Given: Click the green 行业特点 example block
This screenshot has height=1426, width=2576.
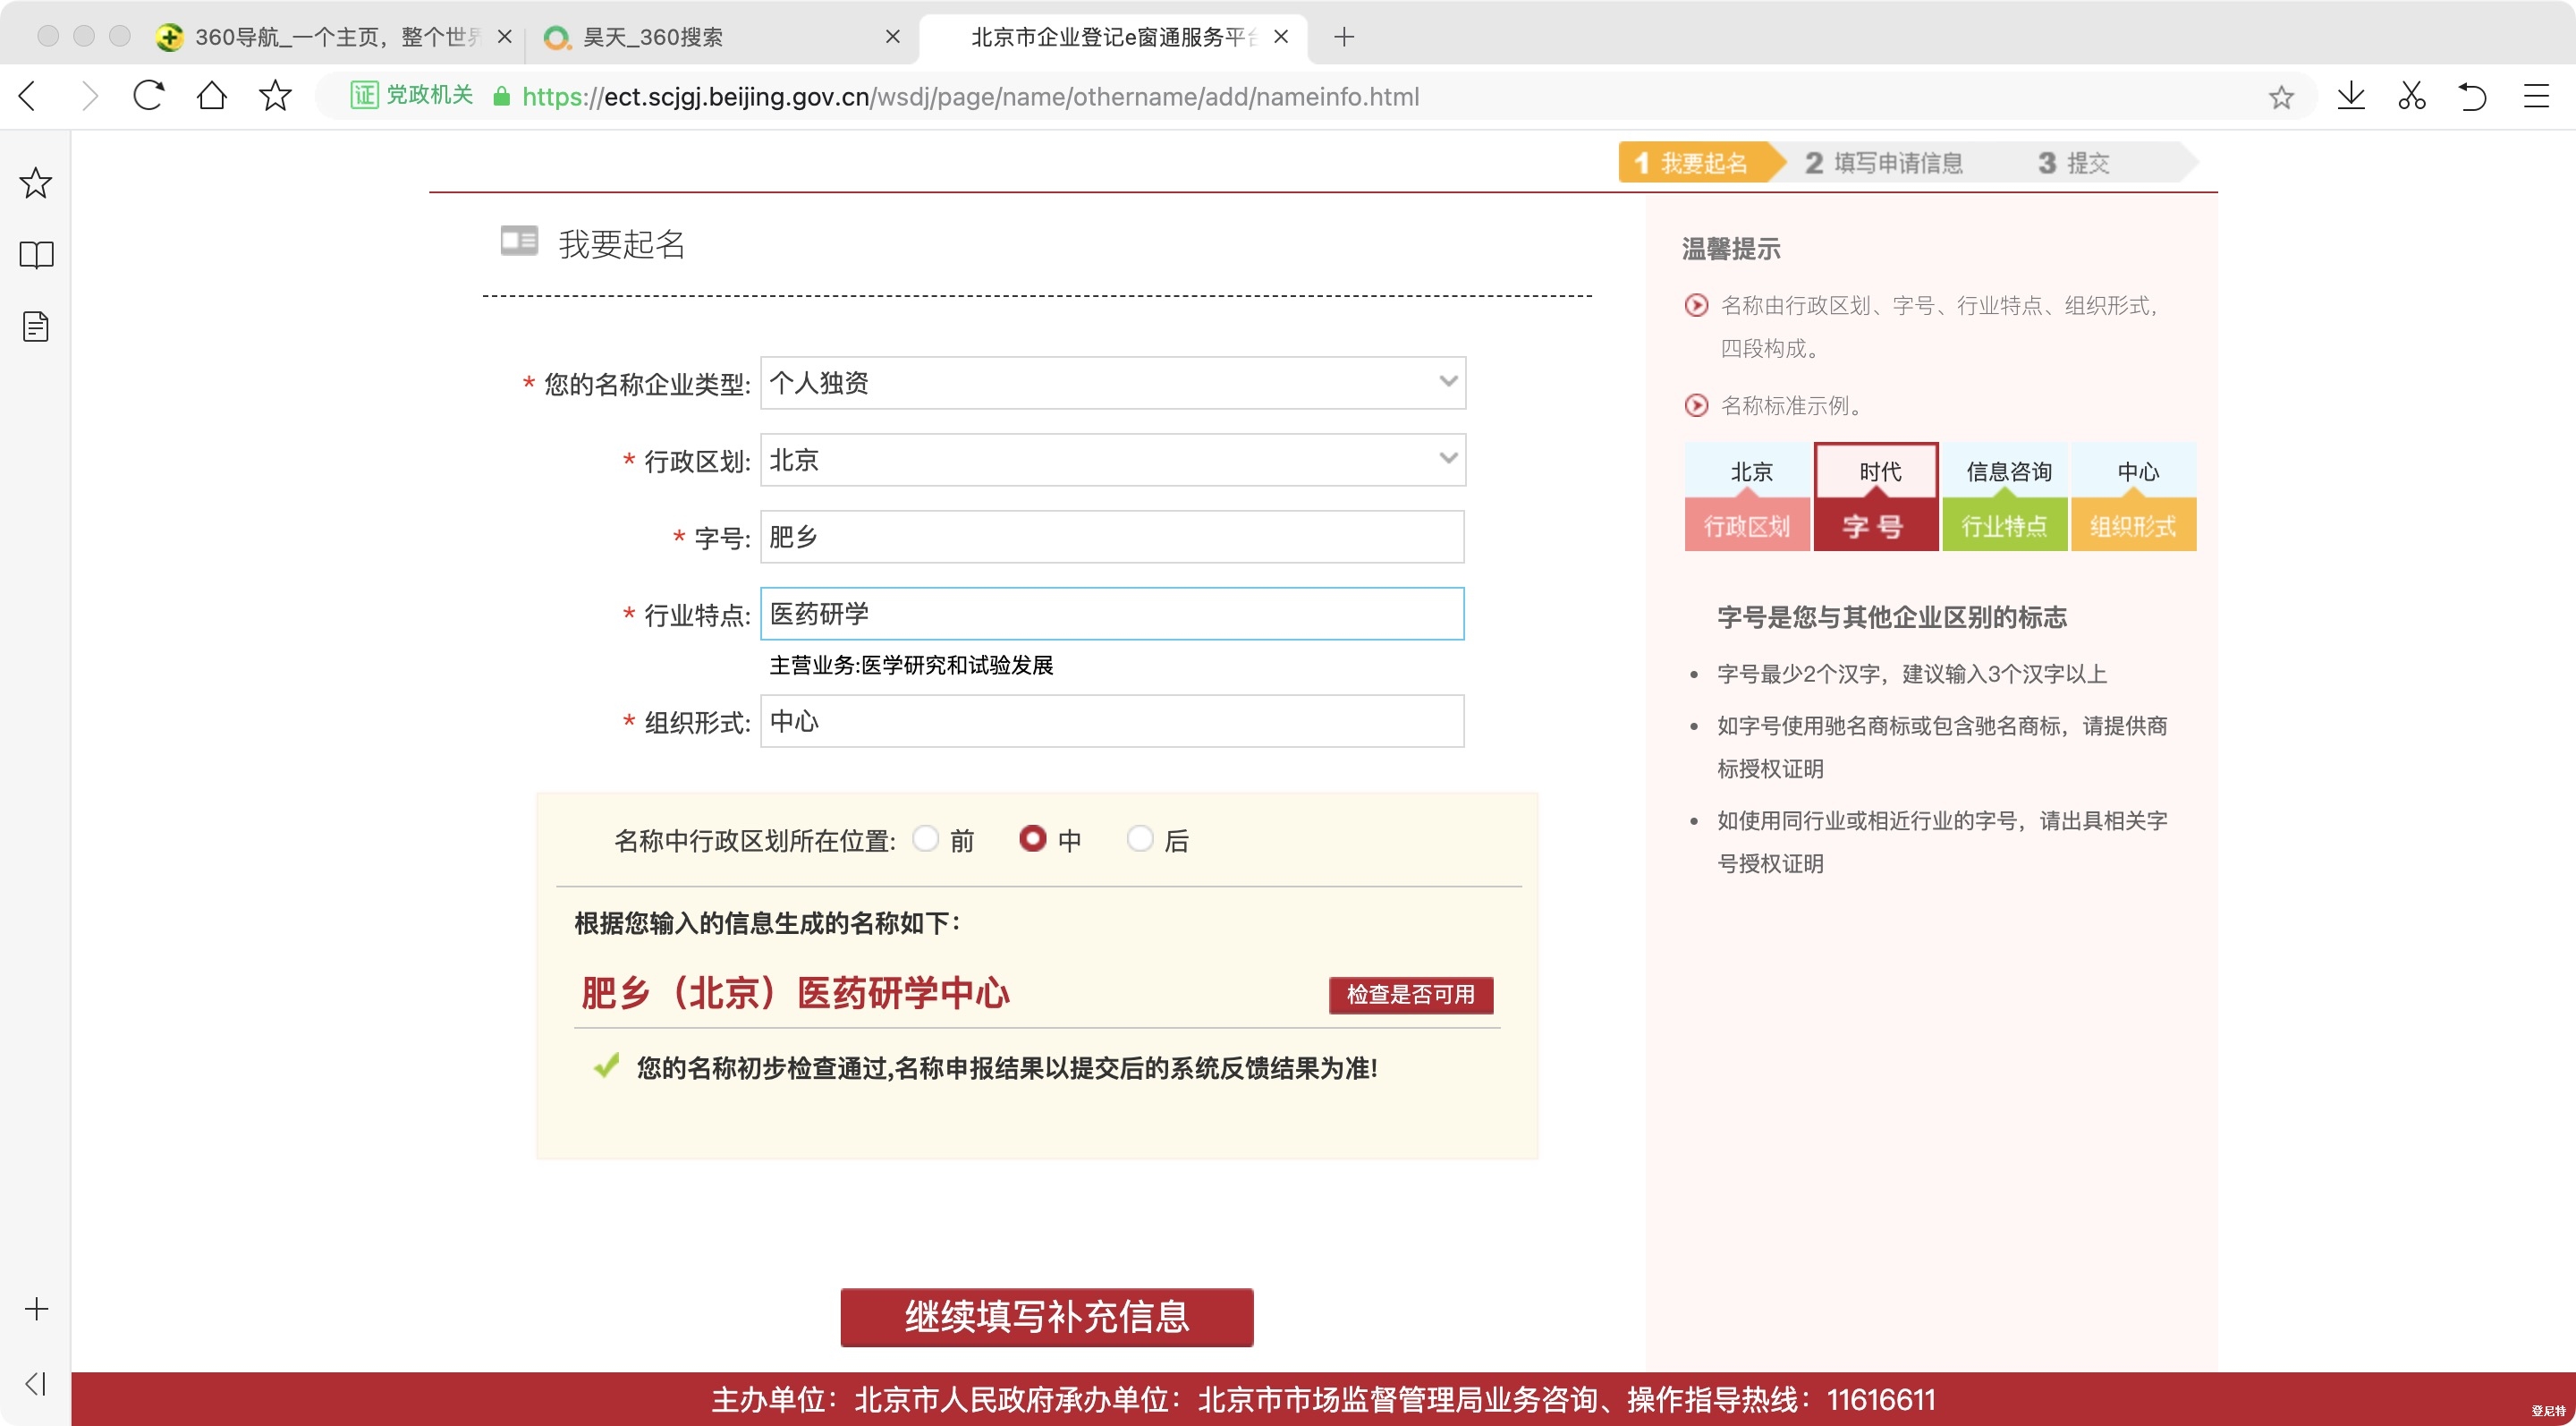Looking at the screenshot, I should tap(2004, 525).
